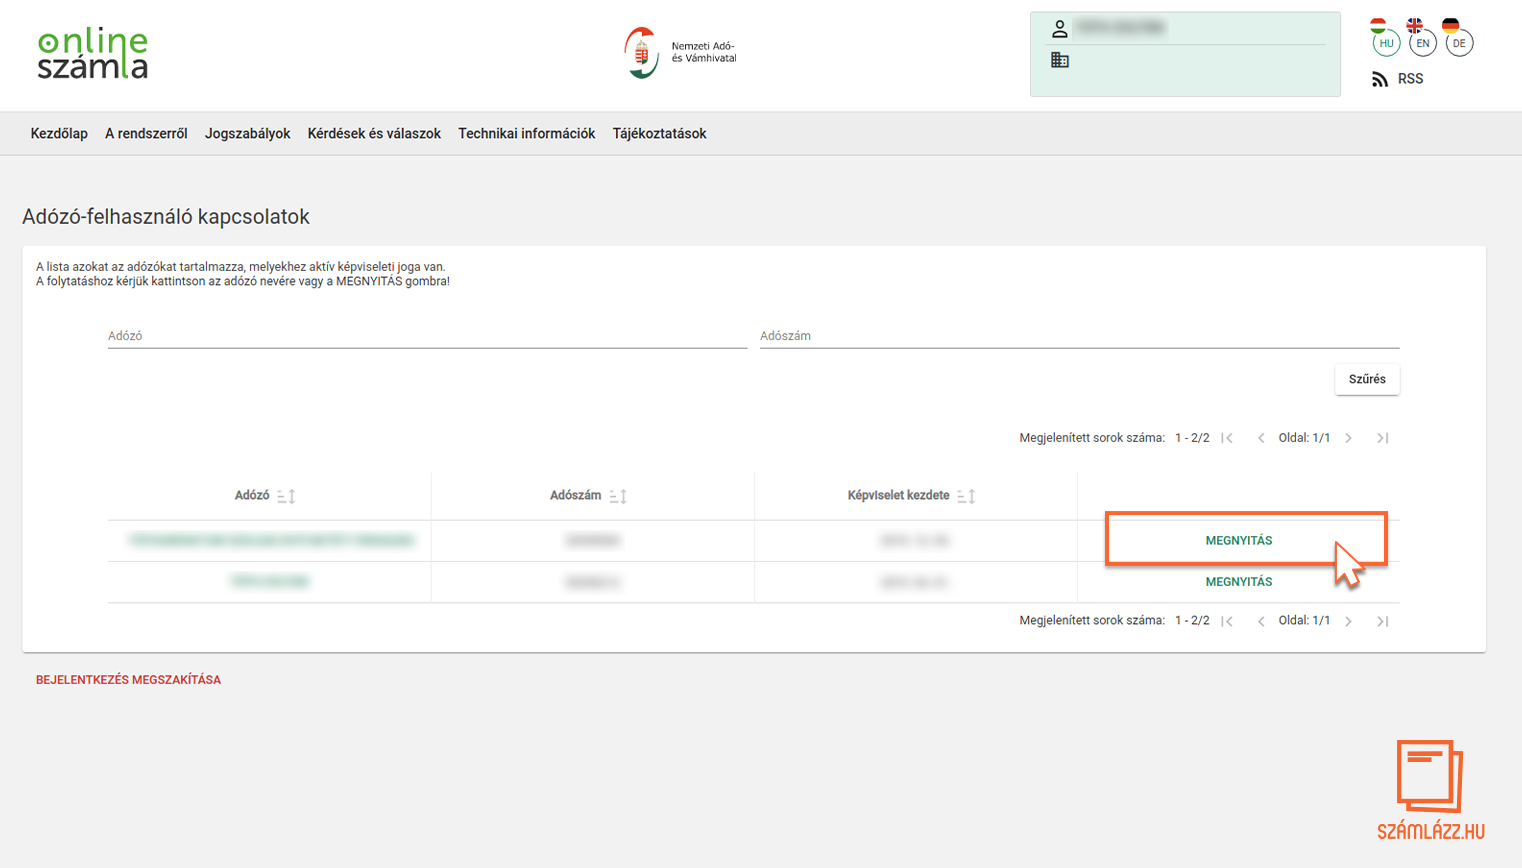Click MEGNYITÁS for the second taxpayer
The width and height of the screenshot is (1522, 868).
(x=1238, y=582)
